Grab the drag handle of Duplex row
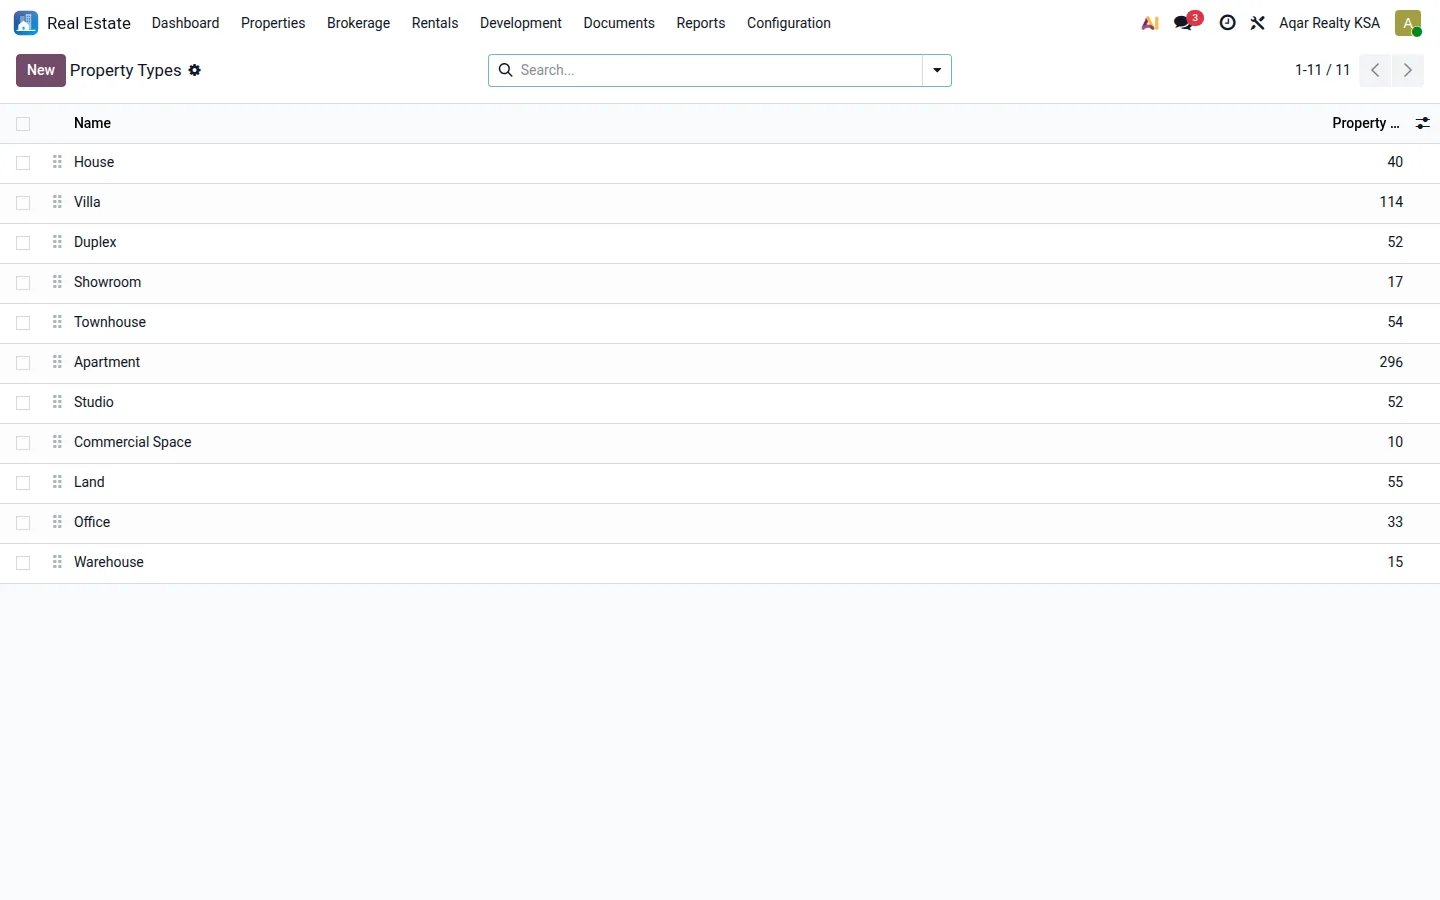Viewport: 1440px width, 900px height. coord(57,242)
